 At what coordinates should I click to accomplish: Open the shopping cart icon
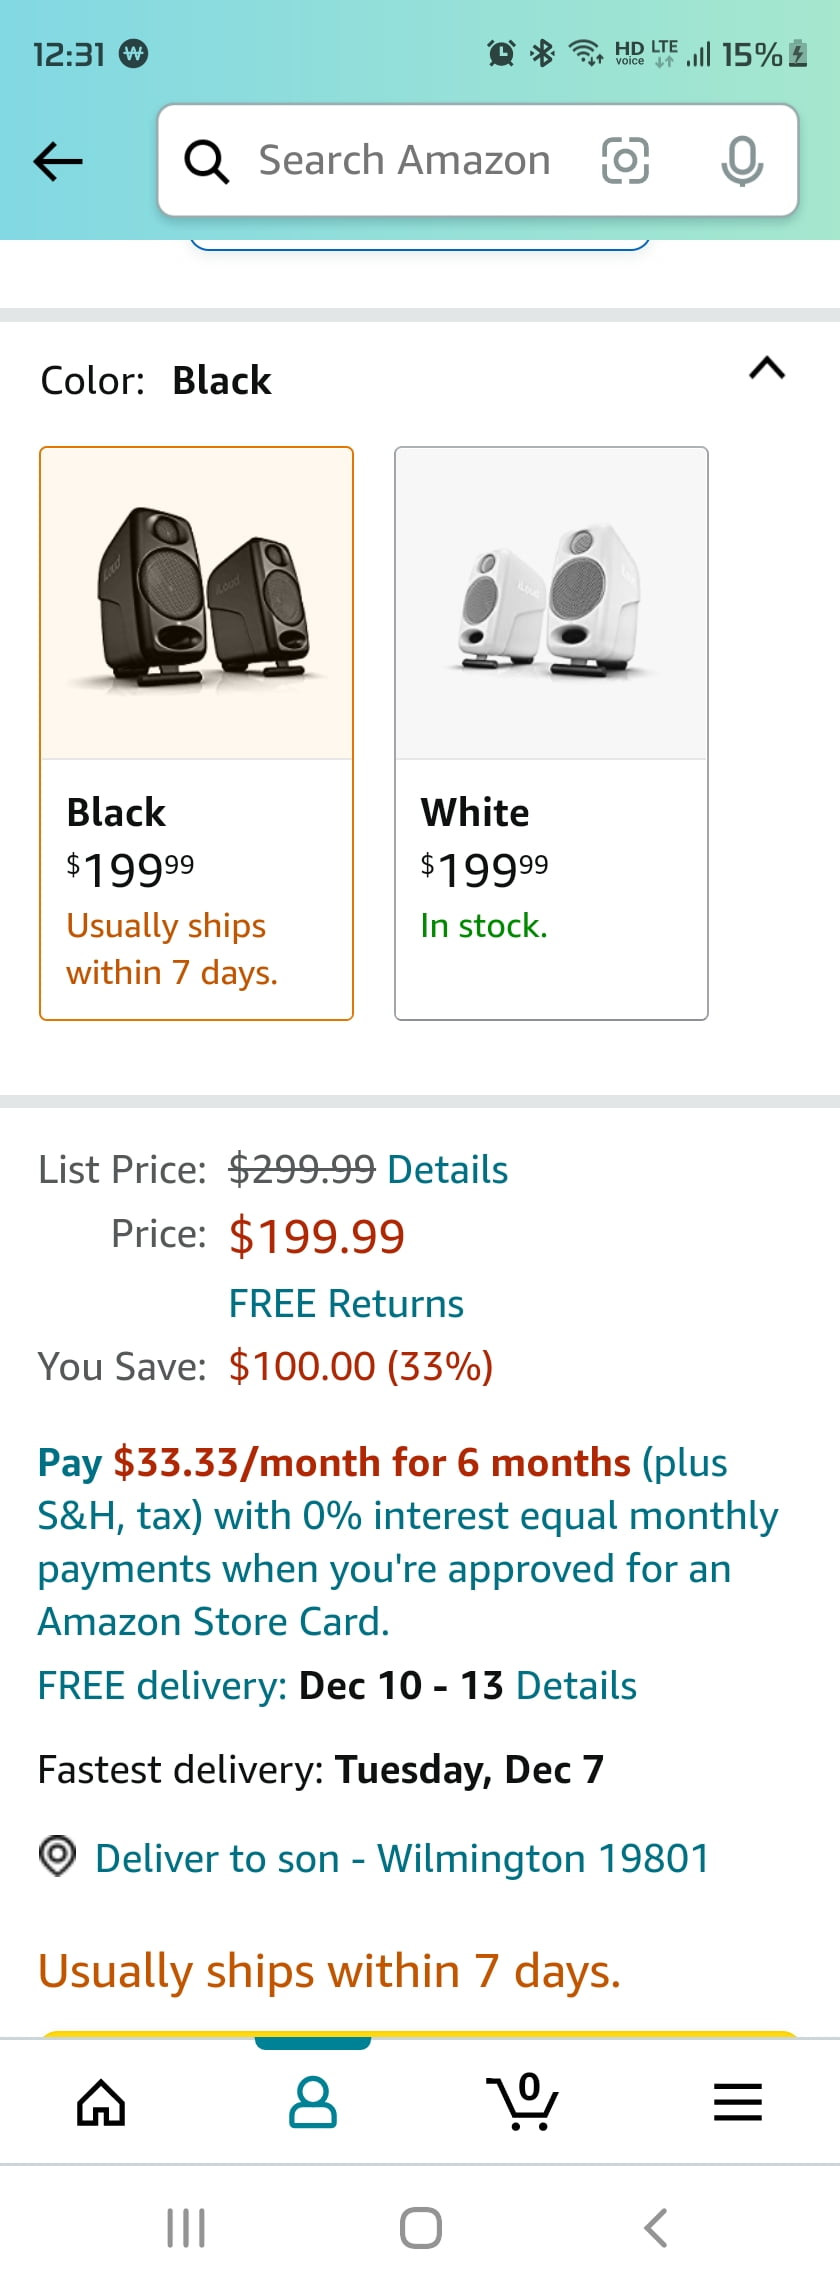tap(522, 2101)
